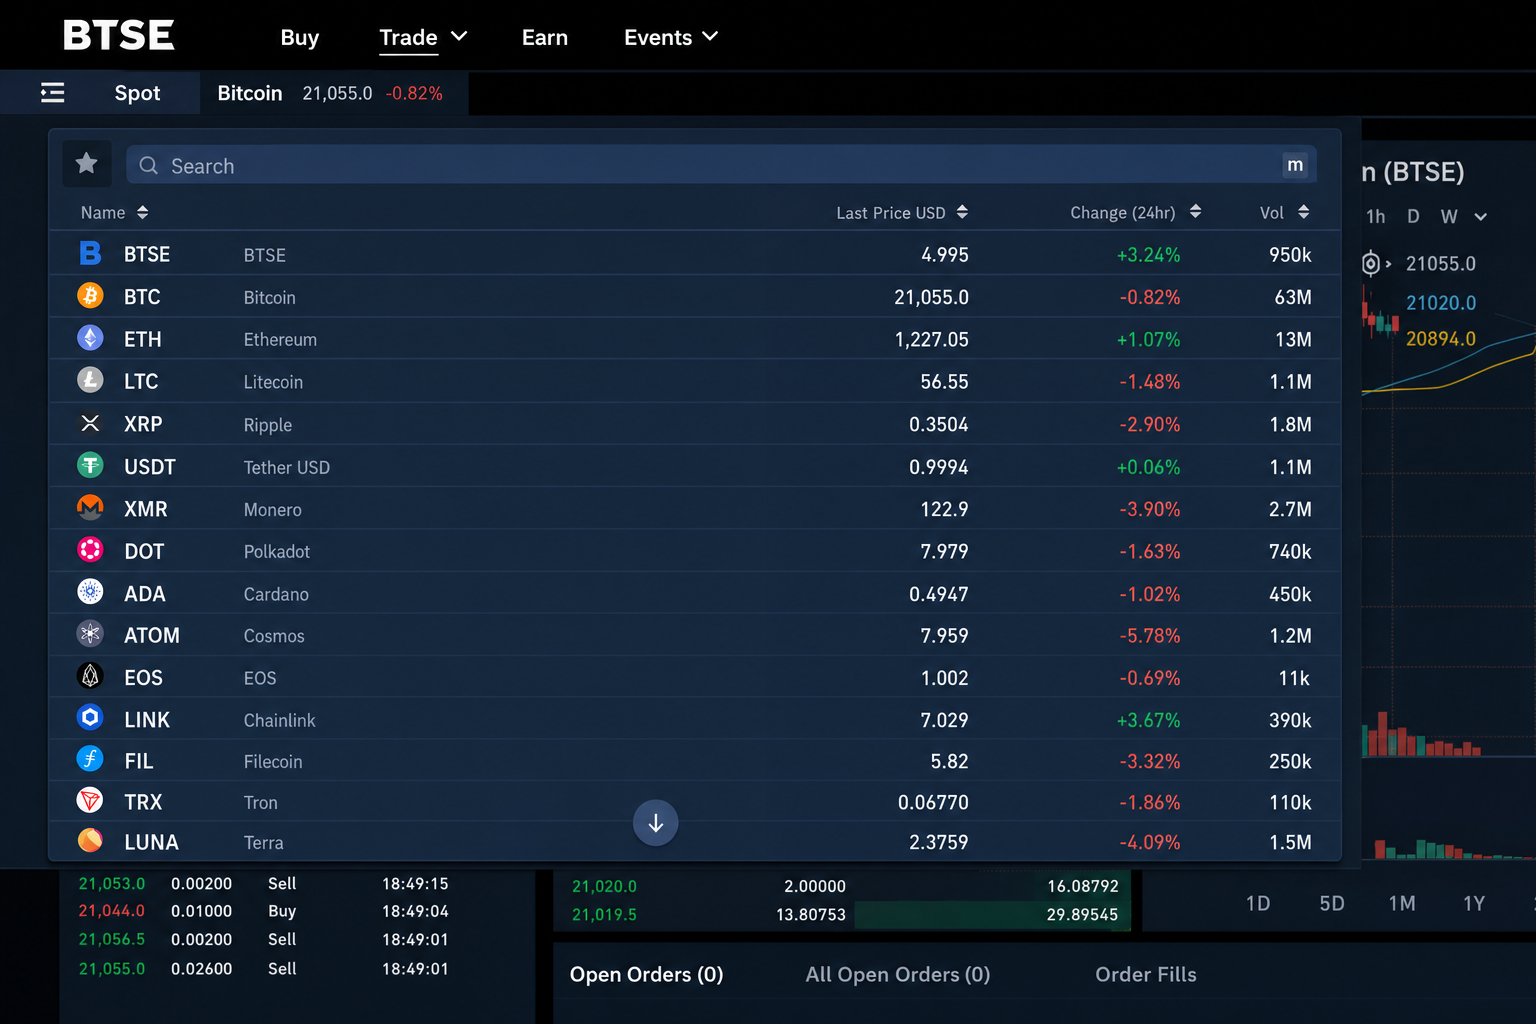Click the Terra LUNA icon

pos(90,841)
